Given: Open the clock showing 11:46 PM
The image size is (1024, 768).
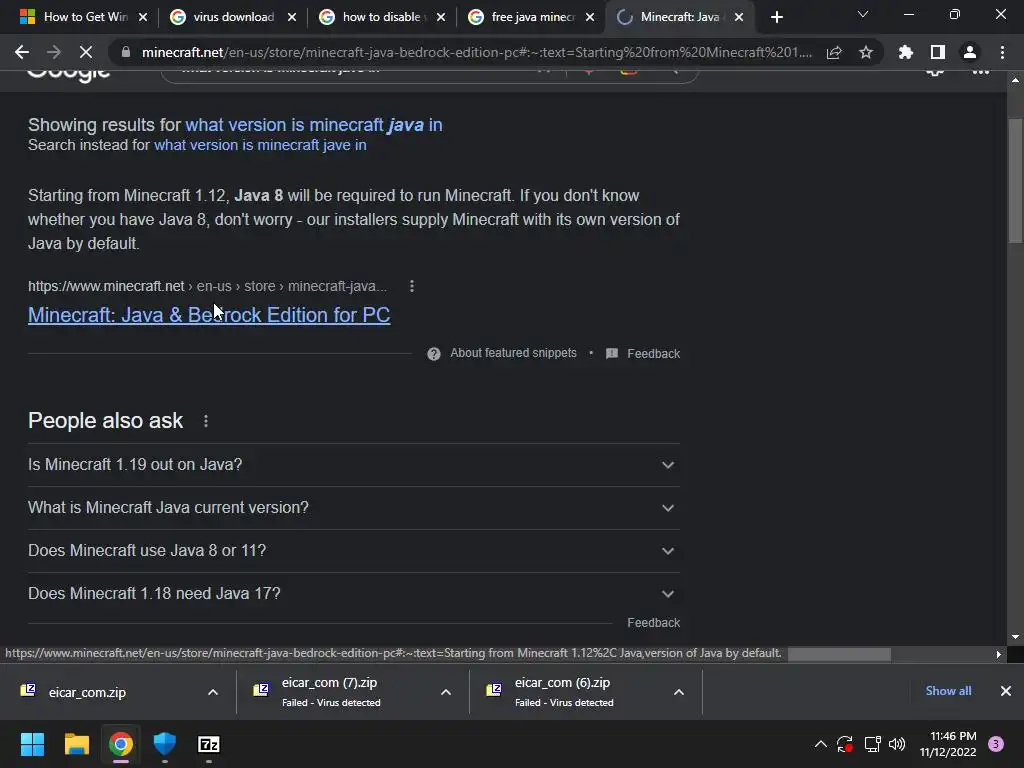Looking at the screenshot, I should pyautogui.click(x=948, y=744).
